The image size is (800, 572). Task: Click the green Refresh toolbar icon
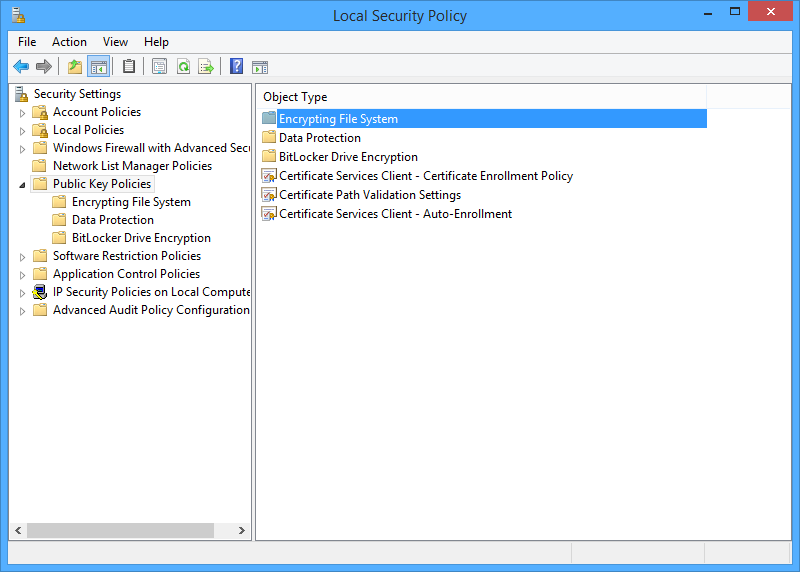(x=183, y=67)
